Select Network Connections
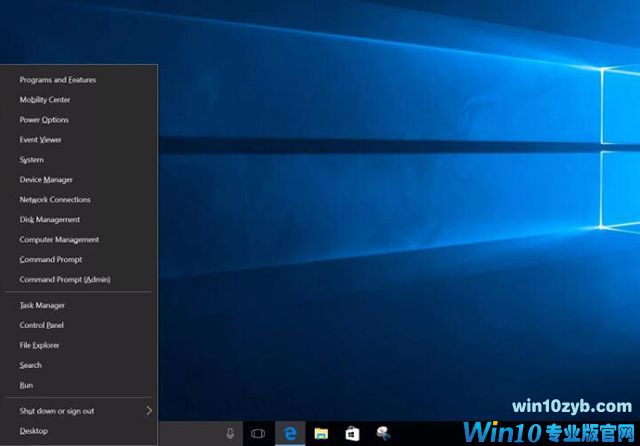640x446 pixels. point(55,200)
